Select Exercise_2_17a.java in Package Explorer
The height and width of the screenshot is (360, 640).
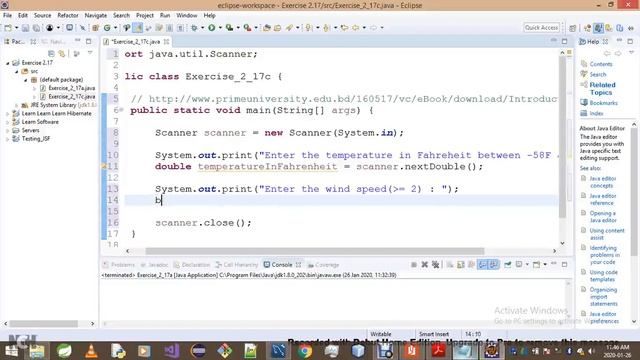coord(71,88)
